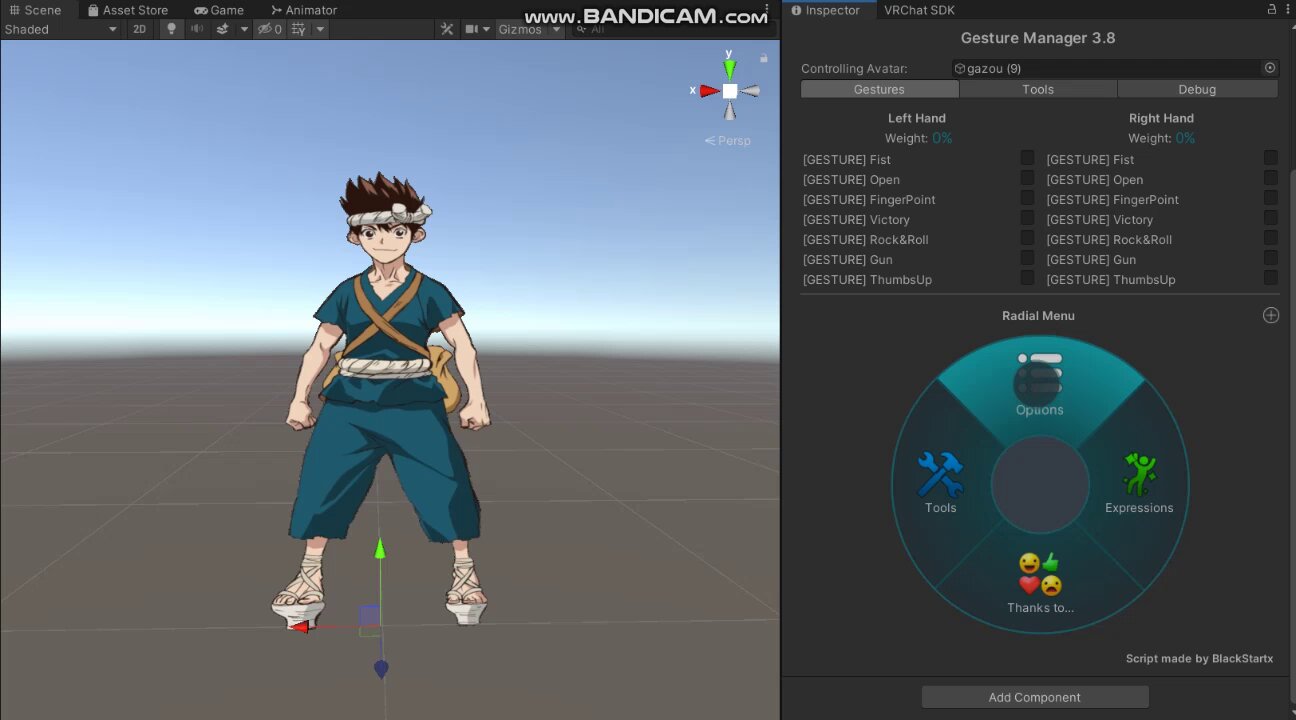This screenshot has height=720, width=1296.
Task: Open grid settings dropdown arrow
Action: 320,29
